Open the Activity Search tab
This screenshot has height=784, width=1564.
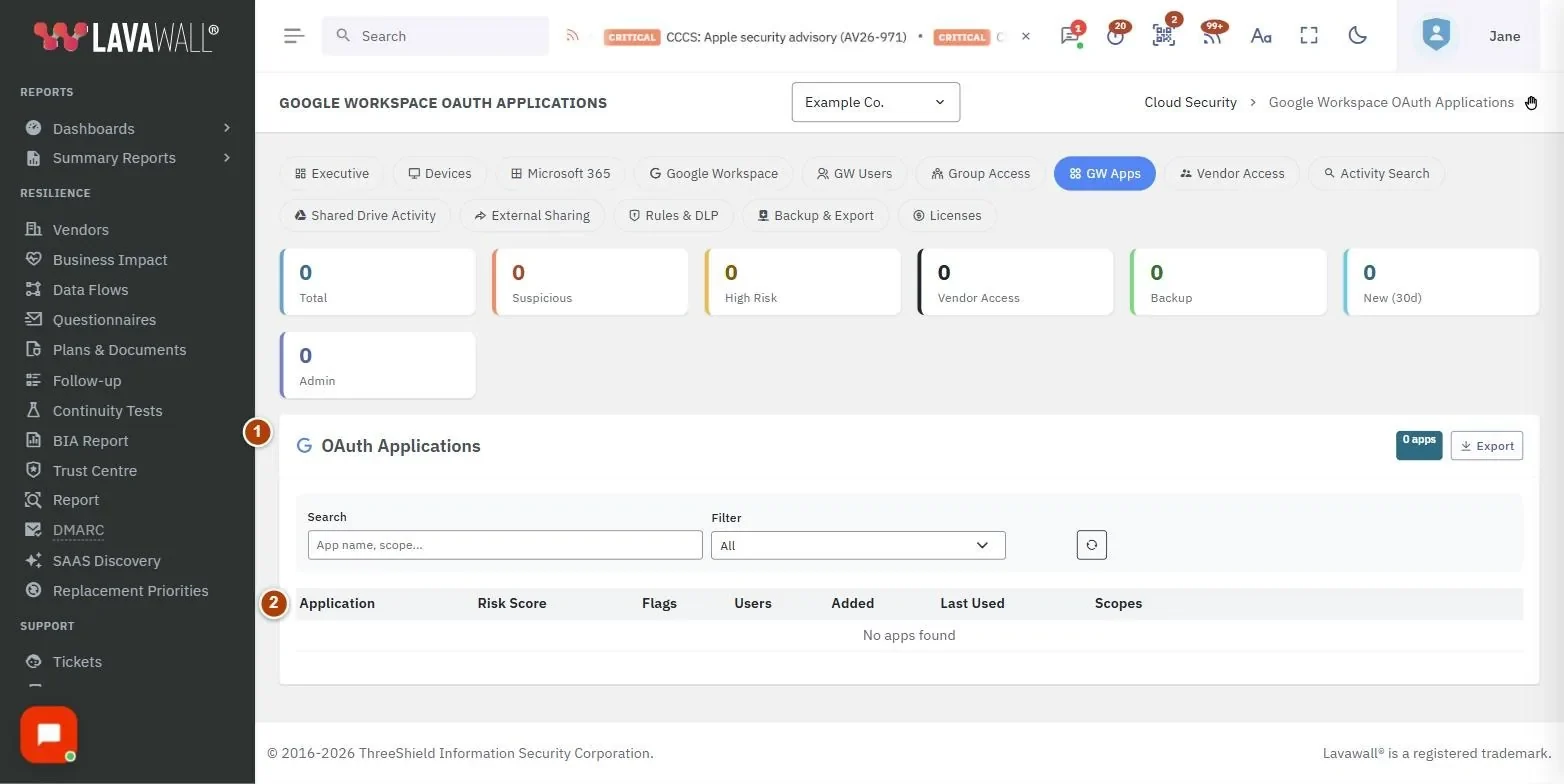pyautogui.click(x=1376, y=173)
